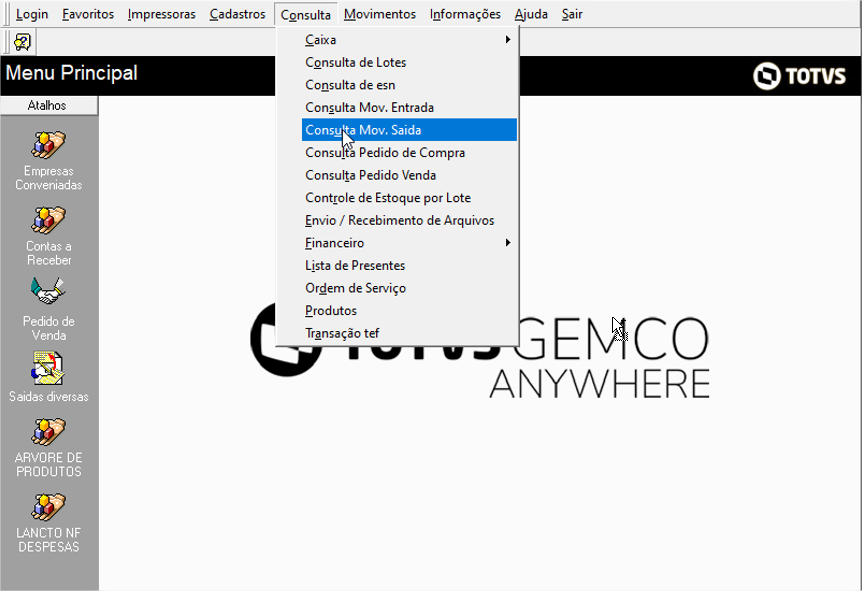Open the Ajuda menu
The height and width of the screenshot is (591, 862).
(531, 14)
